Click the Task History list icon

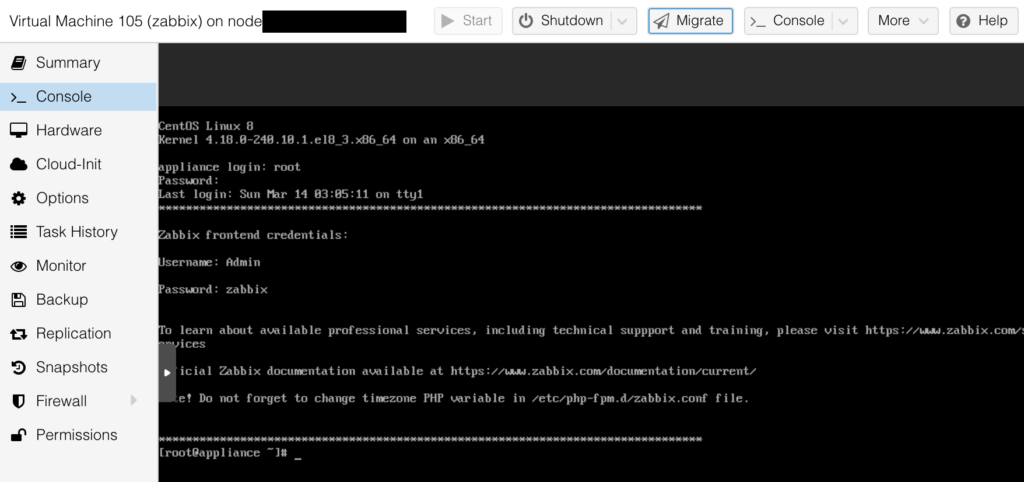tap(18, 232)
